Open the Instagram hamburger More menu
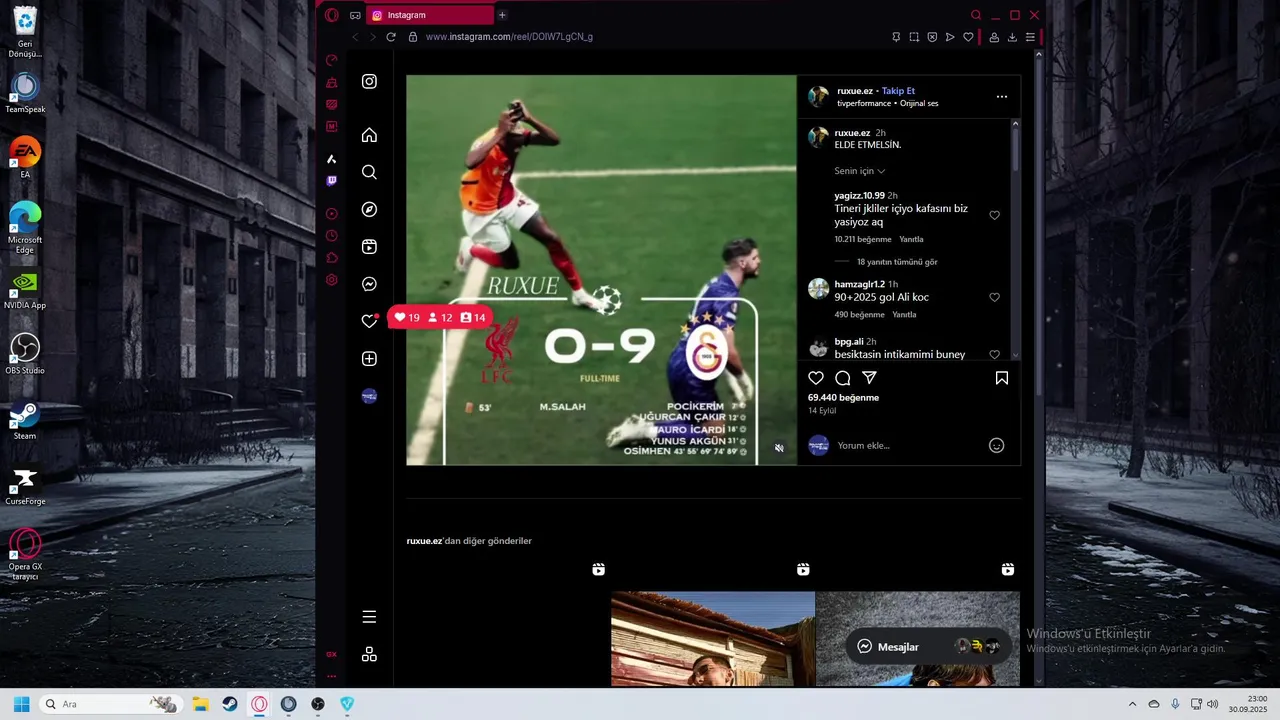This screenshot has width=1280, height=720. (369, 617)
